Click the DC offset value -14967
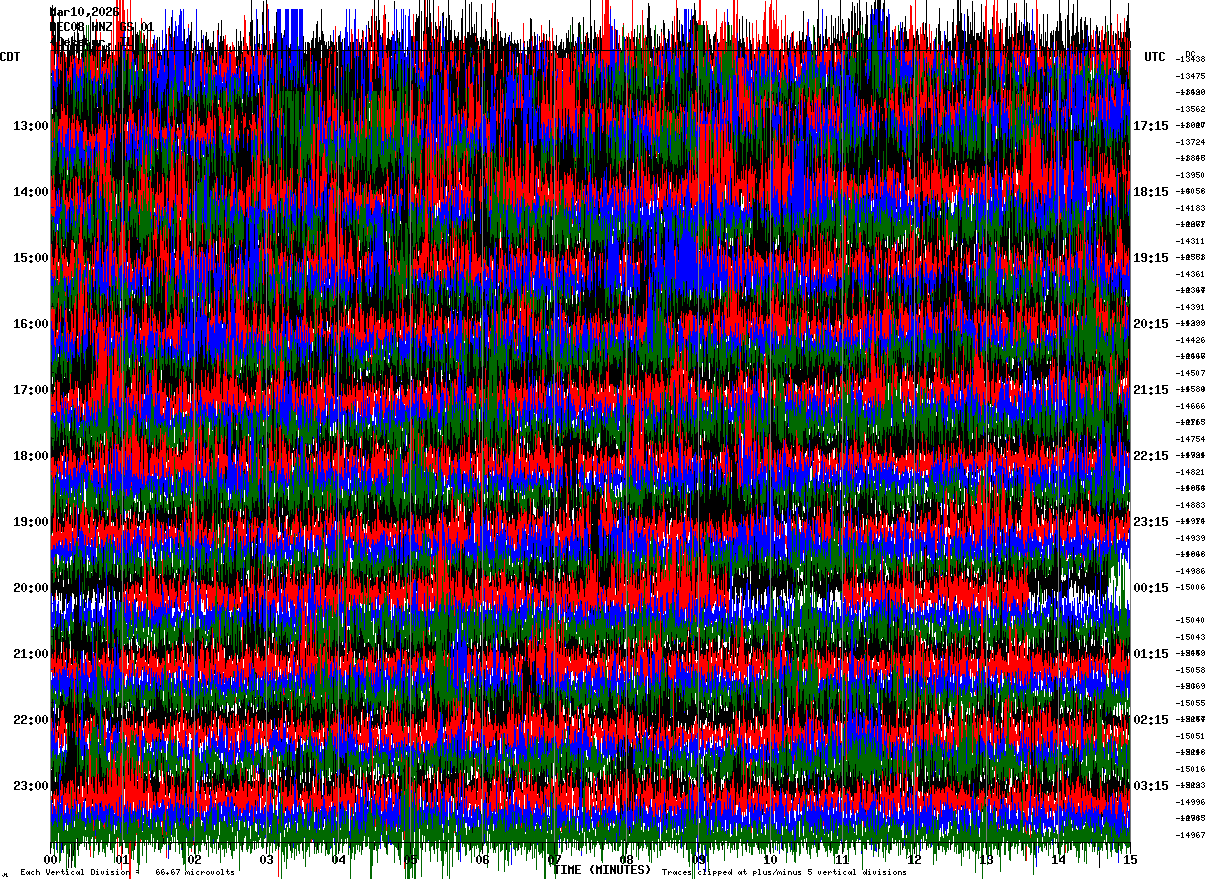 1190,835
